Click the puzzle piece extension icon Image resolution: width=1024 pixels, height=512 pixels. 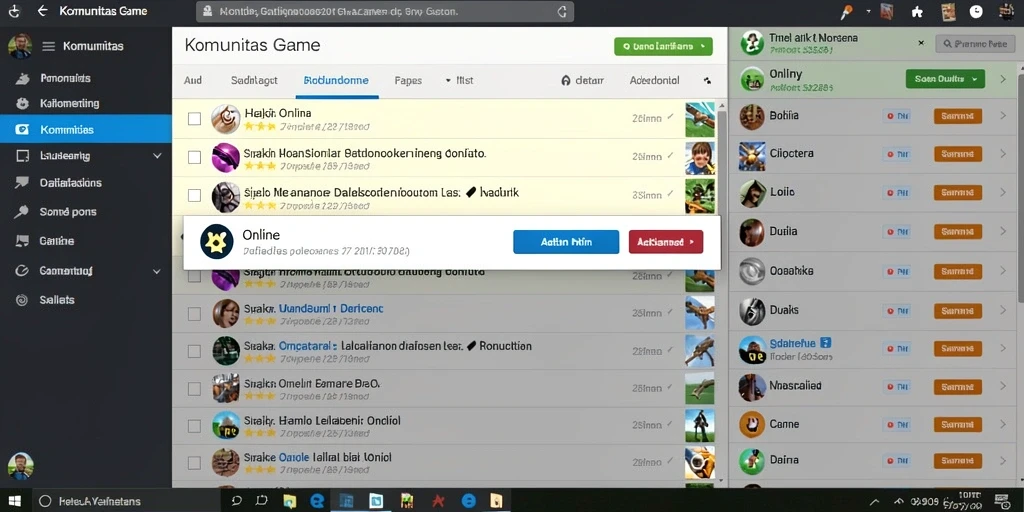[918, 11]
